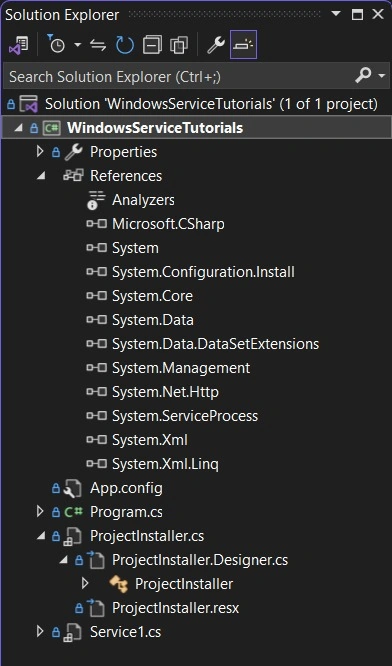Click the App.config file icon
Viewport: 392px width, 666px height.
click(x=73, y=488)
